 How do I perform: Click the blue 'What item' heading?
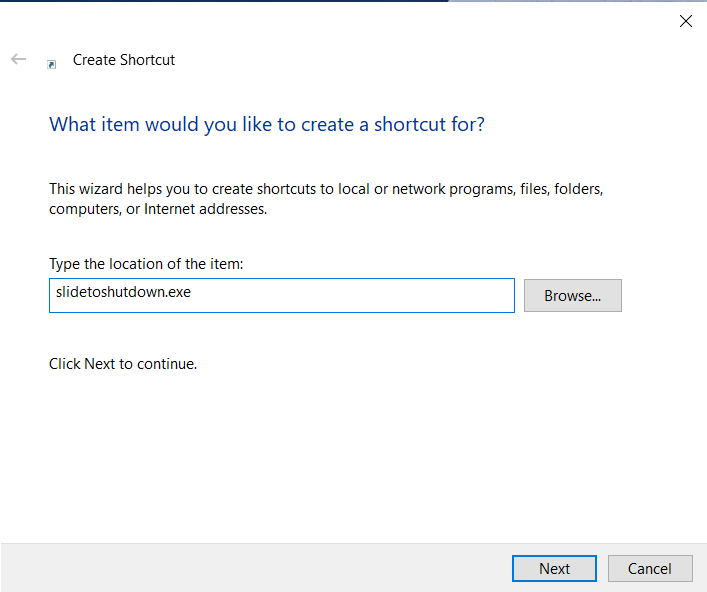tap(266, 124)
